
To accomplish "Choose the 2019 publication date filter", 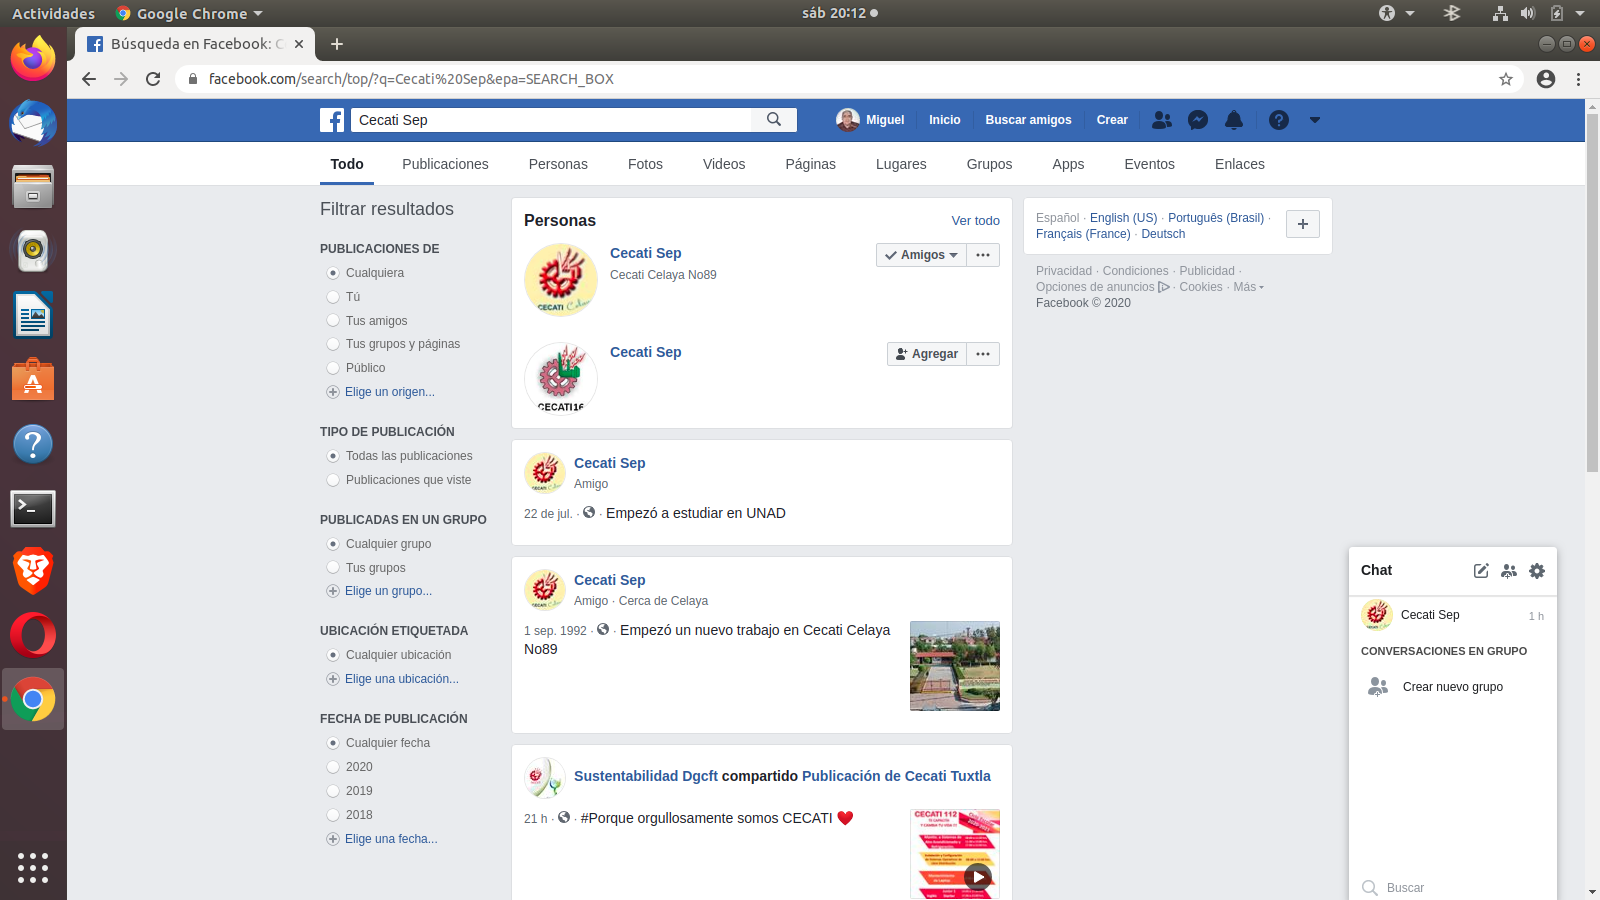I will pyautogui.click(x=333, y=791).
